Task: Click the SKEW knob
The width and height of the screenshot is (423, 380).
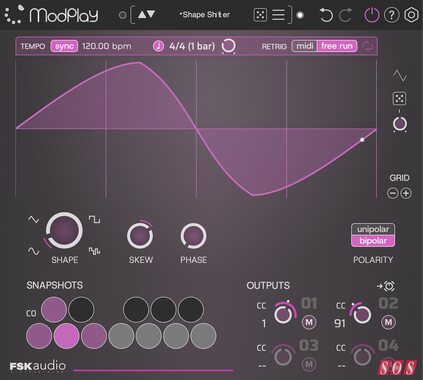Action: (x=140, y=235)
